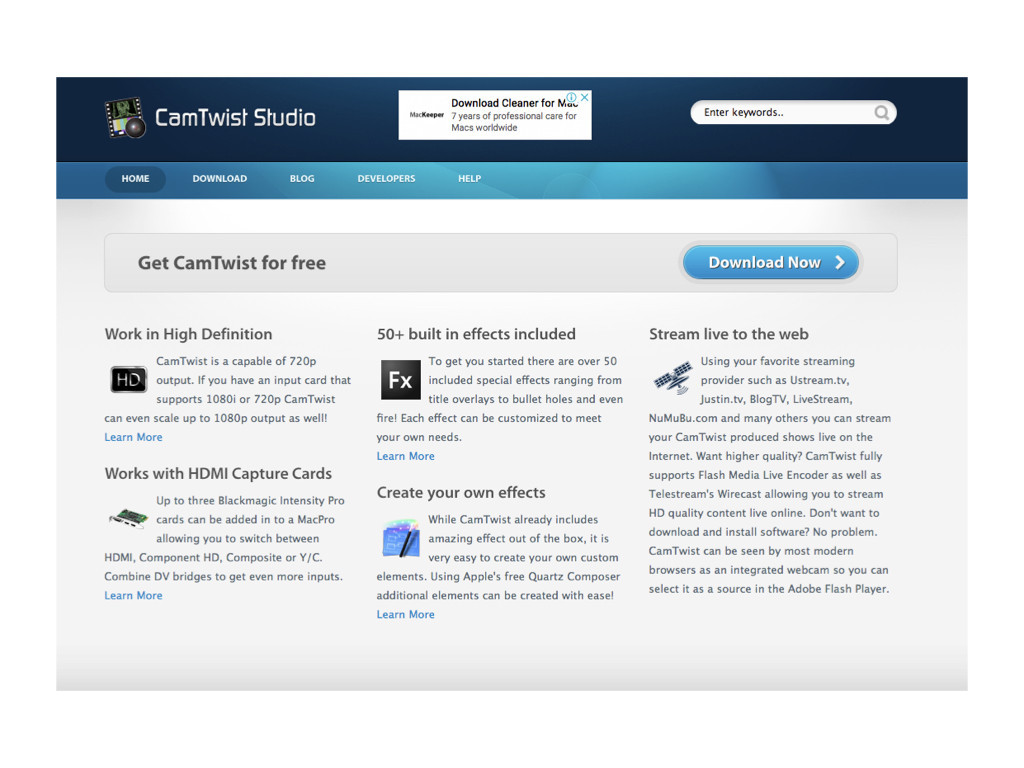Viewport: 1024px width, 768px height.
Task: Click the satellite streaming icon
Action: coord(673,378)
